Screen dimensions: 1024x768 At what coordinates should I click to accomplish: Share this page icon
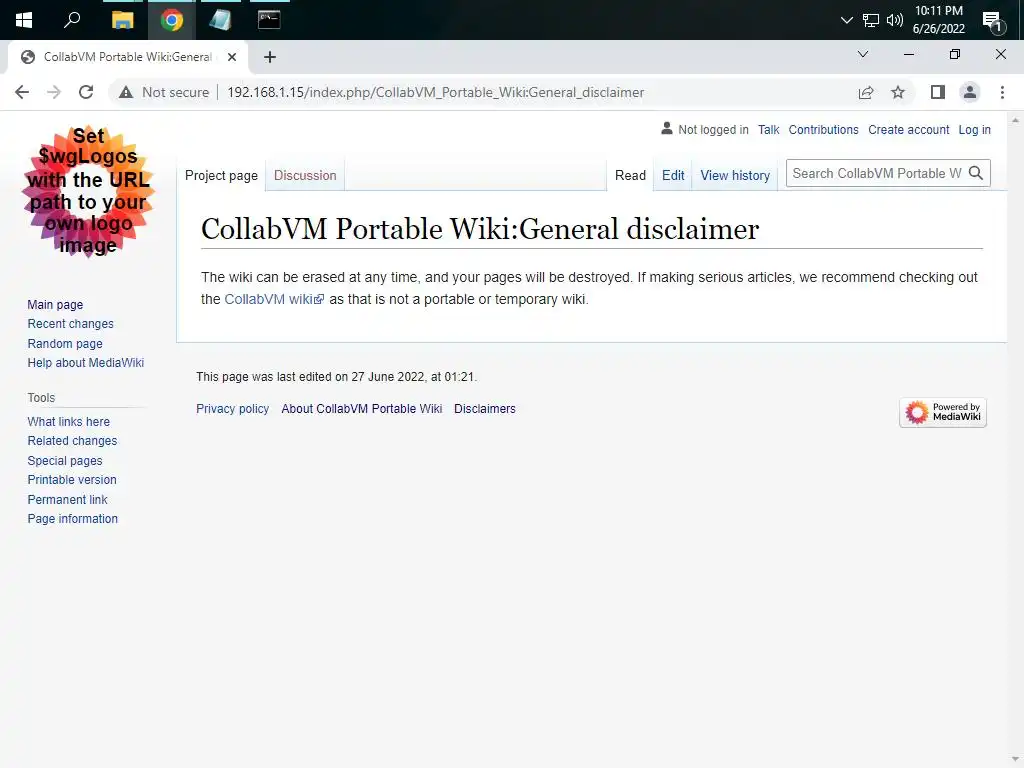(866, 93)
